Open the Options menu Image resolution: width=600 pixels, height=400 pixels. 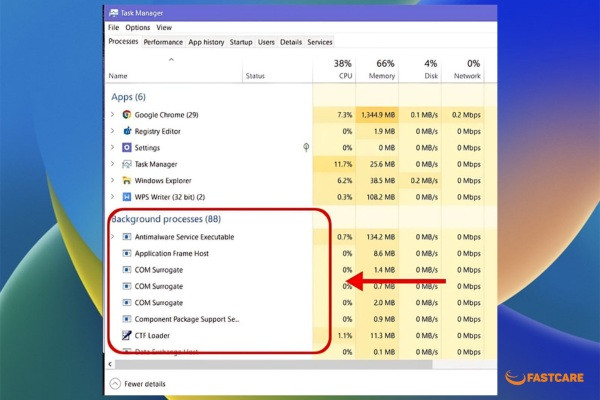tap(138, 28)
